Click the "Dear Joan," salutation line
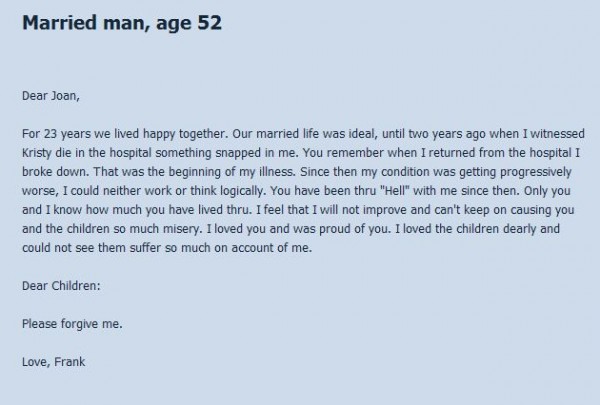The width and height of the screenshot is (600, 405). (51, 96)
